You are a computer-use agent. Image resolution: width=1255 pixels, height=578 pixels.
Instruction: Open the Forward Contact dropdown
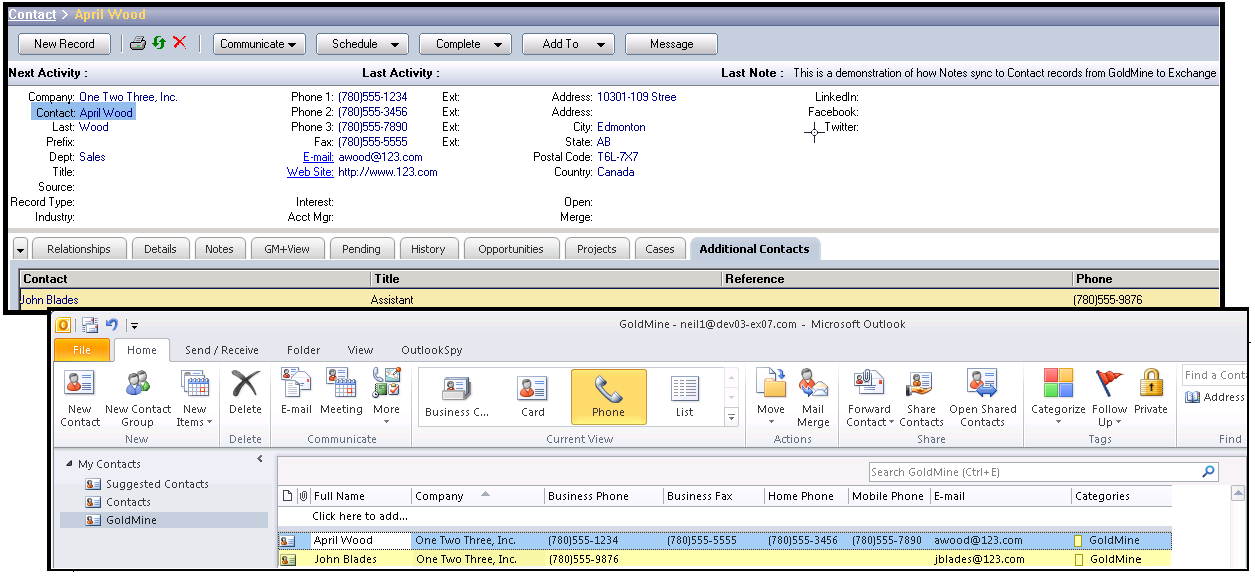point(869,399)
